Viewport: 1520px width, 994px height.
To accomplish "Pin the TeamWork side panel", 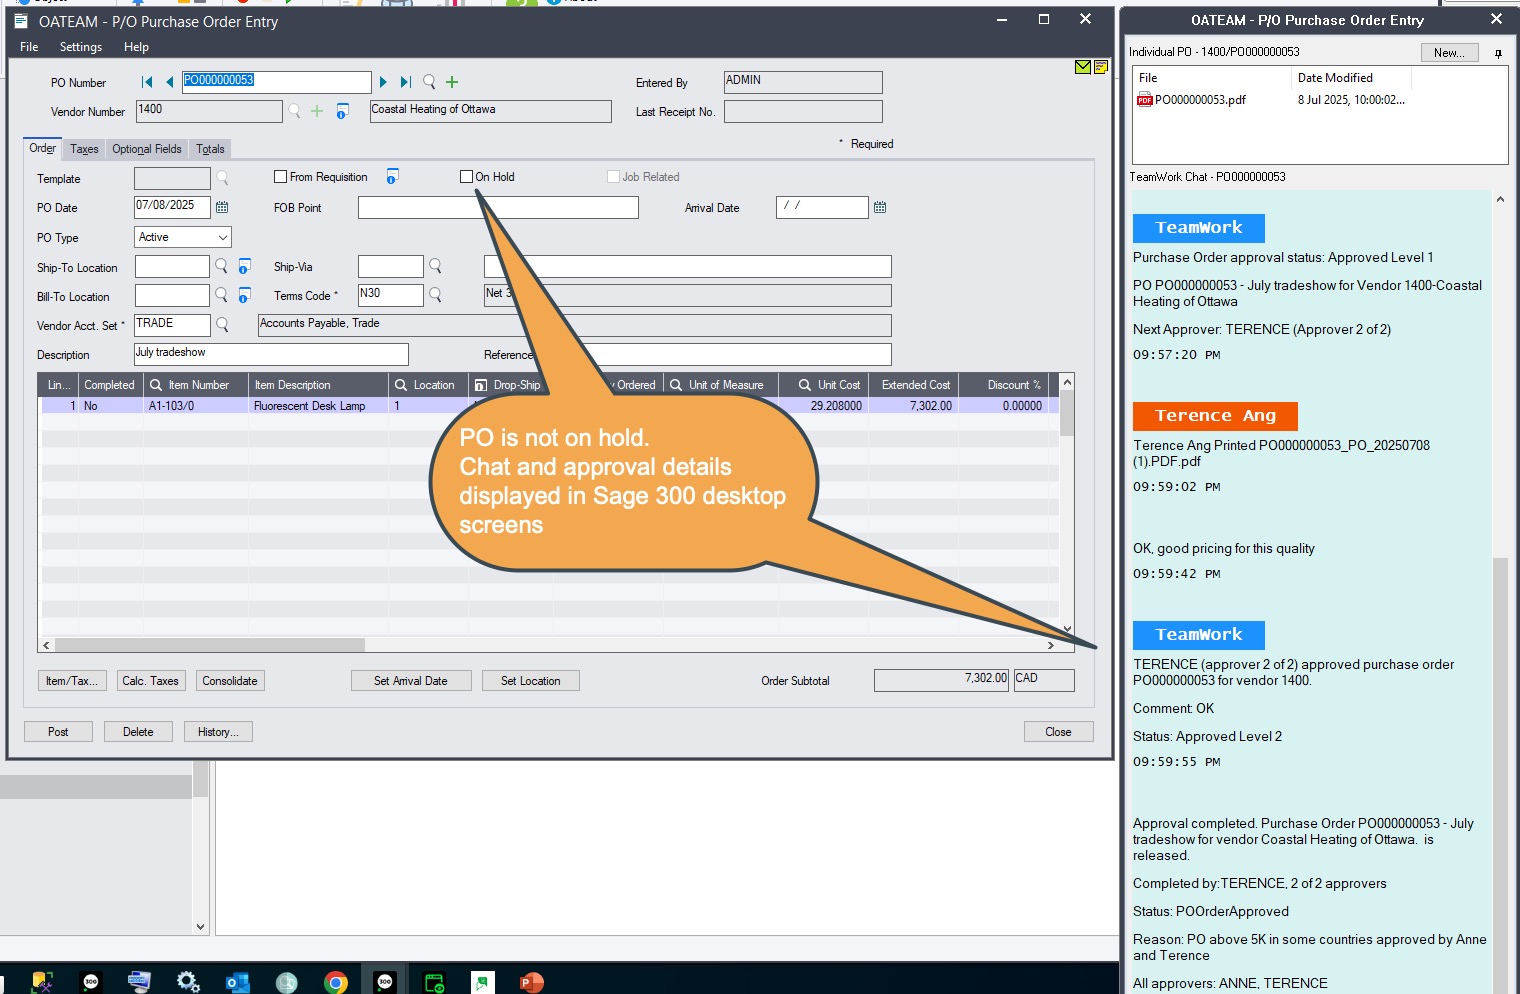I will point(1498,53).
